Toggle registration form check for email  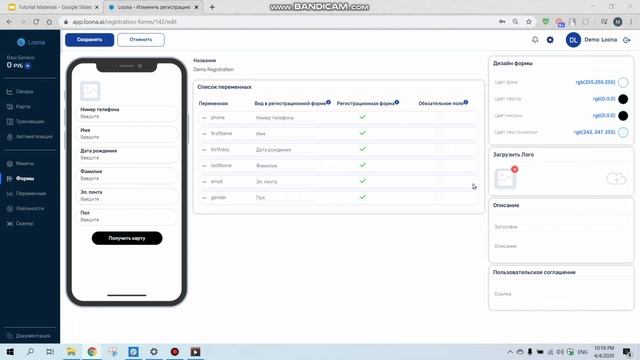point(362,181)
